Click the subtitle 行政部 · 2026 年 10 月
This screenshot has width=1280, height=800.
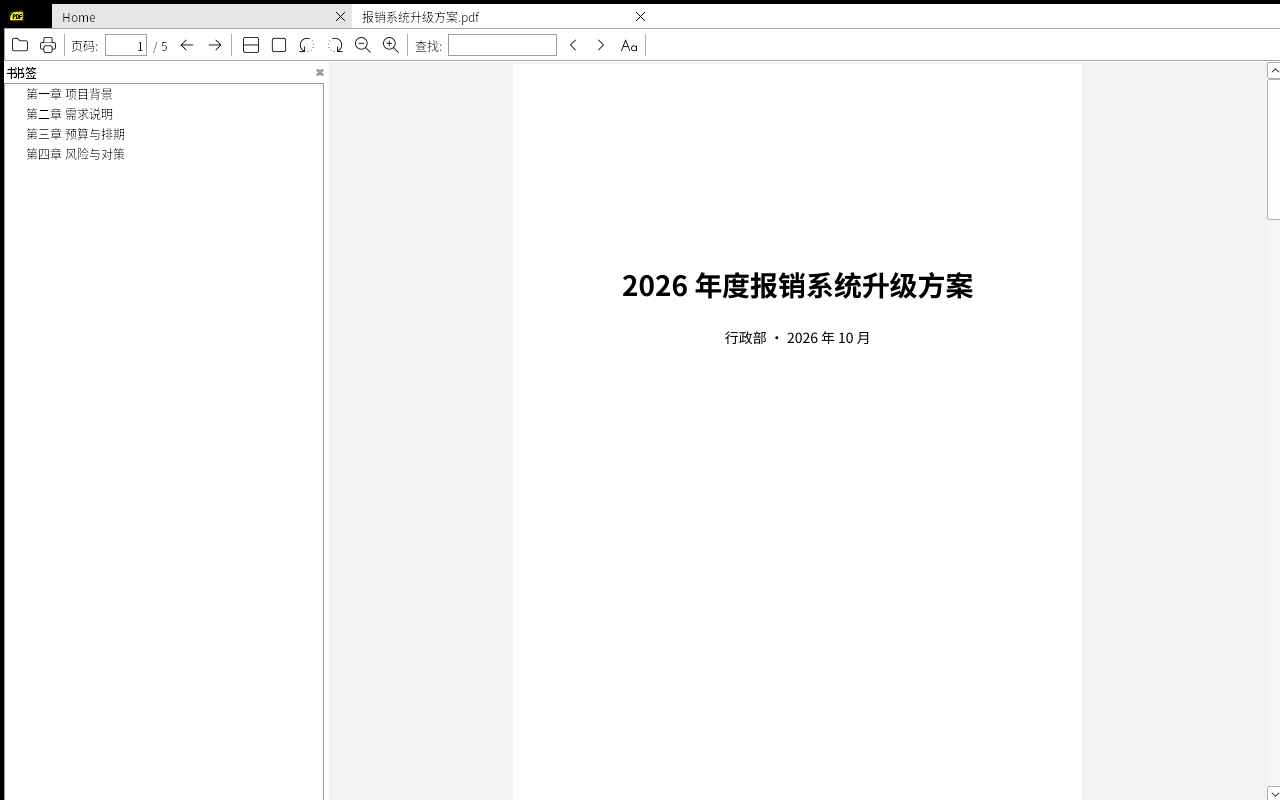(x=797, y=338)
